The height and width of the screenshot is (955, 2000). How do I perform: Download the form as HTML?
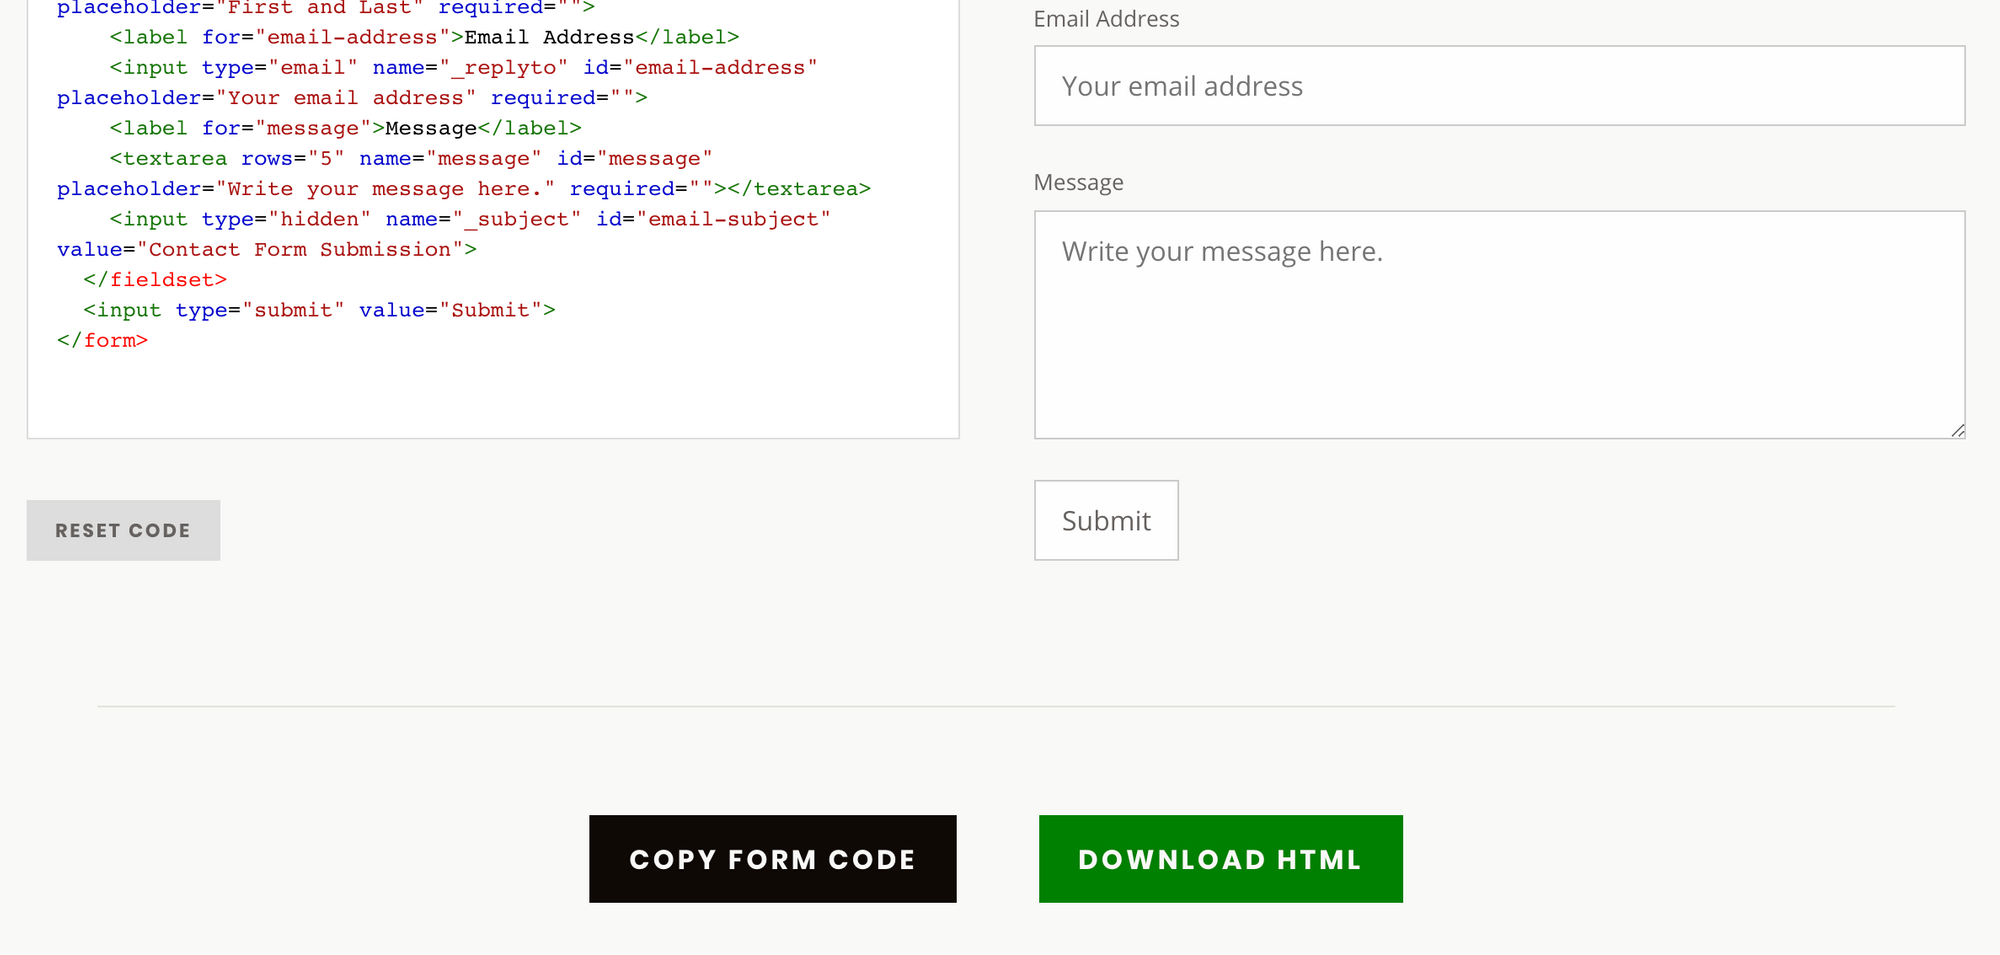coord(1220,859)
